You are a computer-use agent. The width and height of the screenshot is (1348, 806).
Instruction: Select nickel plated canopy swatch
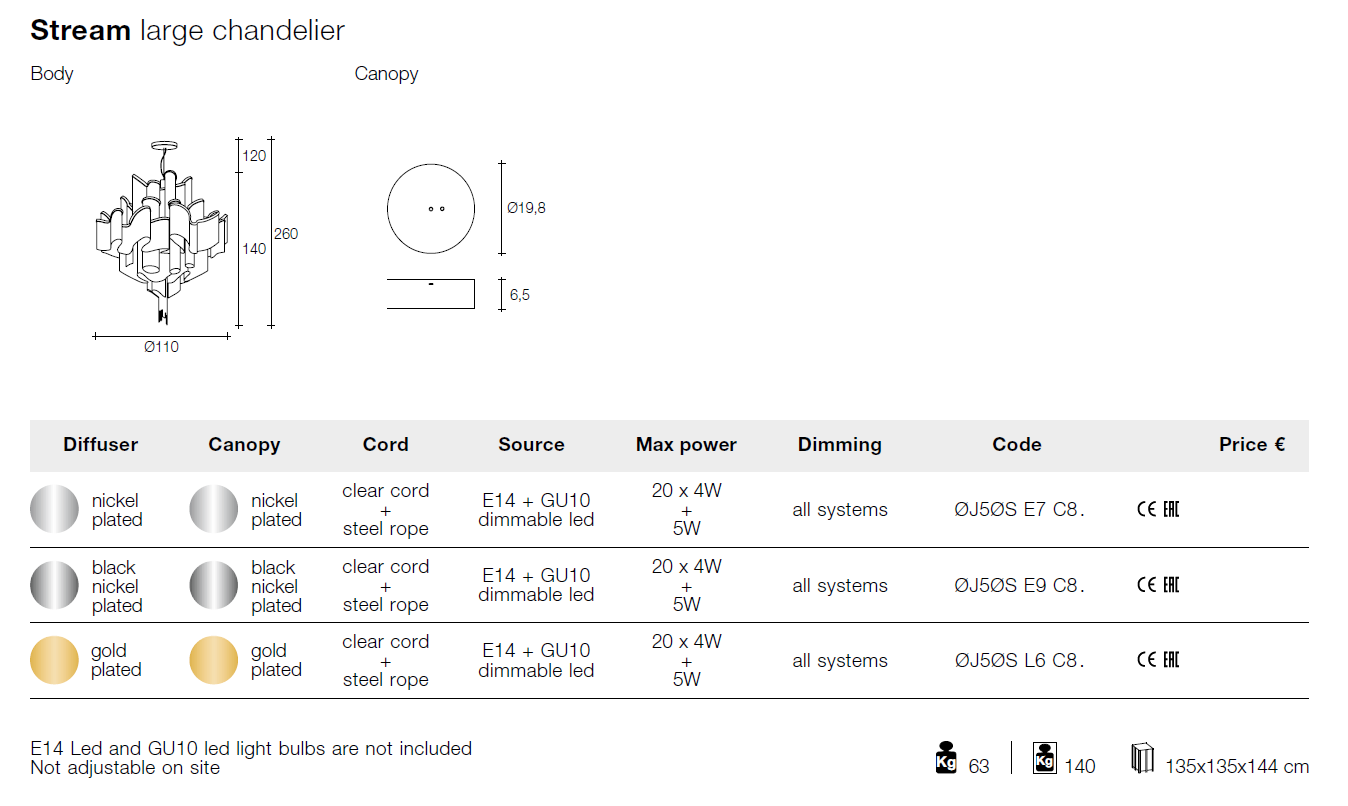click(213, 510)
